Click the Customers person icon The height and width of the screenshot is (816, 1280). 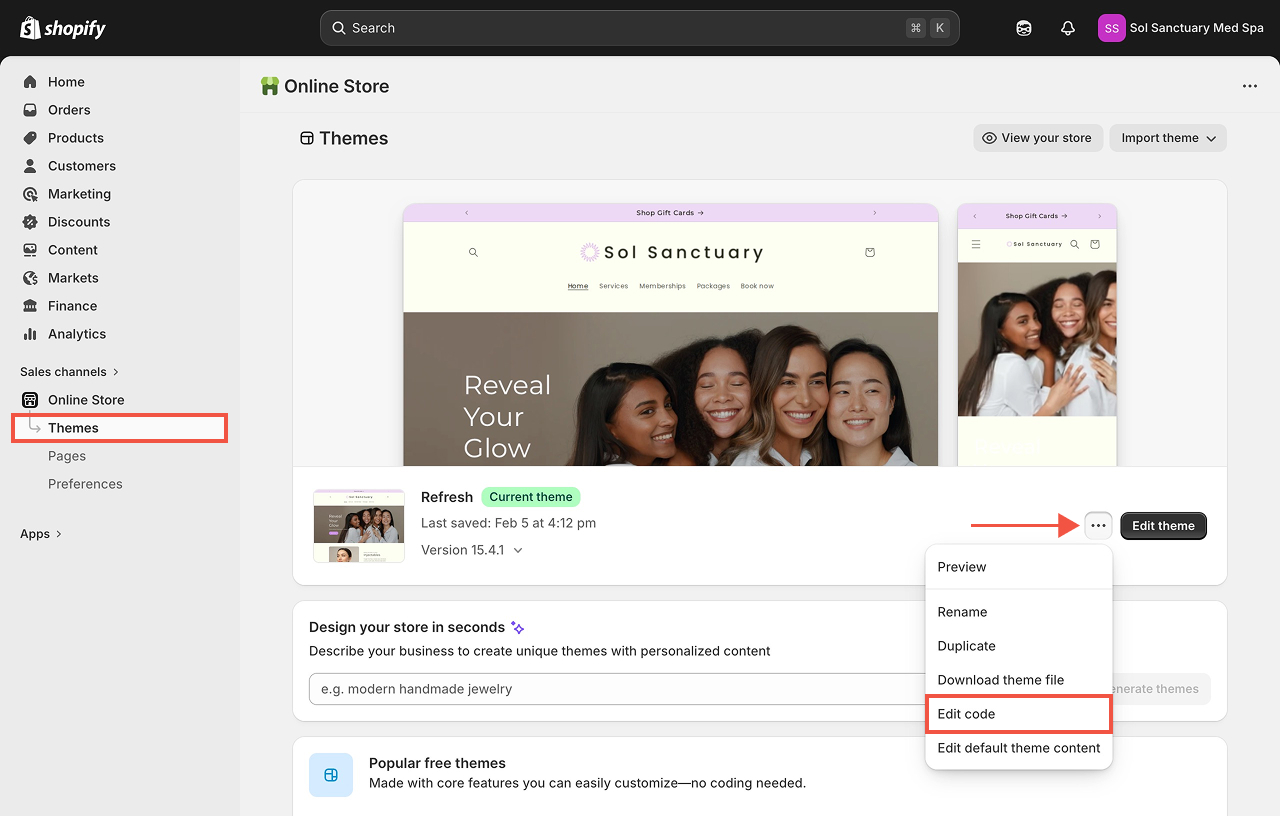(30, 166)
